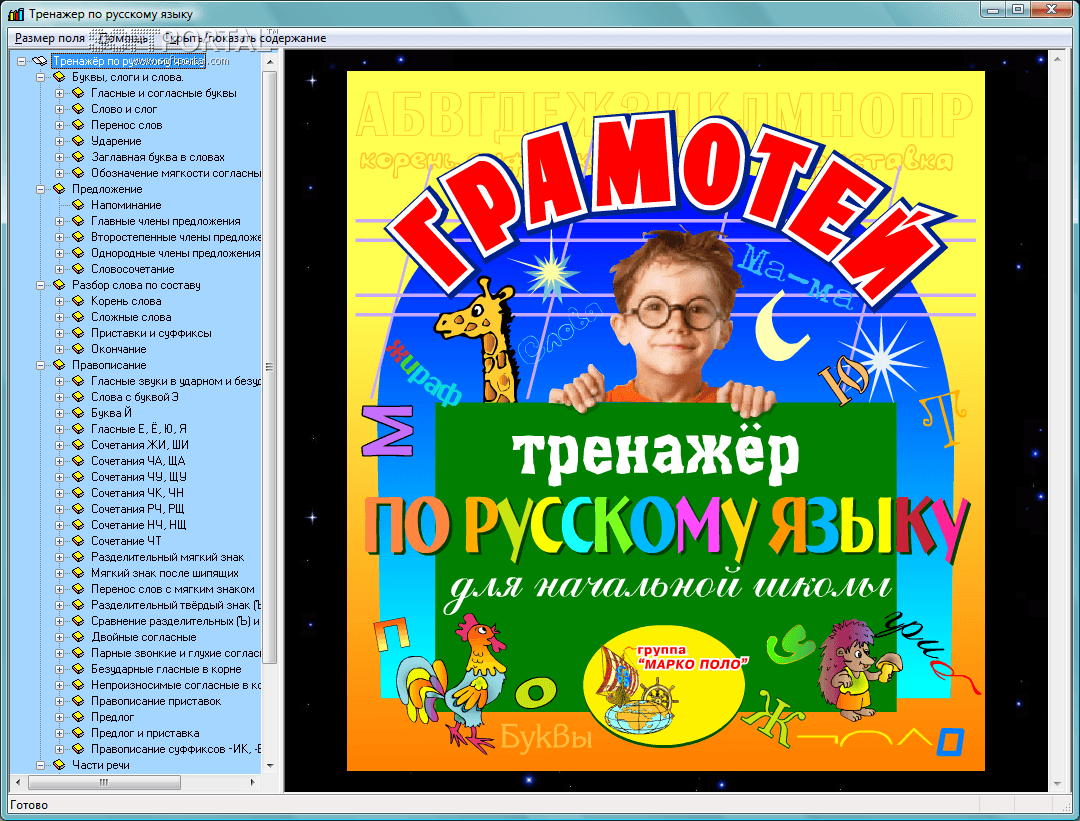Select the Сочетания ЧУ, ЩУ topic
Image resolution: width=1080 pixels, height=821 pixels.
138,477
